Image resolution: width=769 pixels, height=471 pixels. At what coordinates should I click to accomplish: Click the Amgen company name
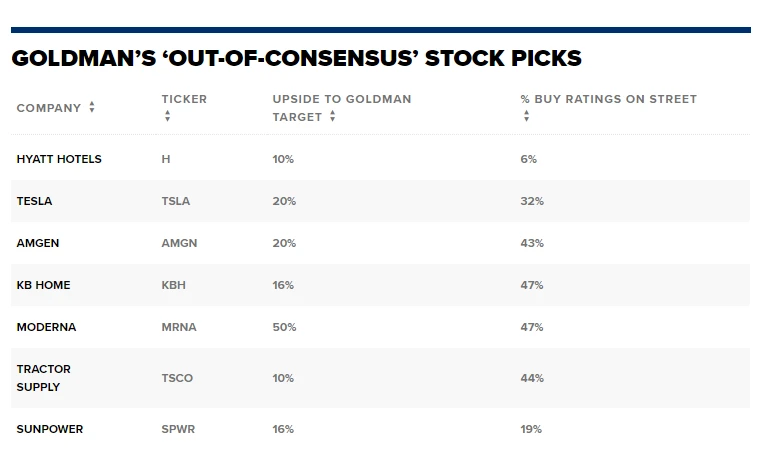[x=37, y=243]
